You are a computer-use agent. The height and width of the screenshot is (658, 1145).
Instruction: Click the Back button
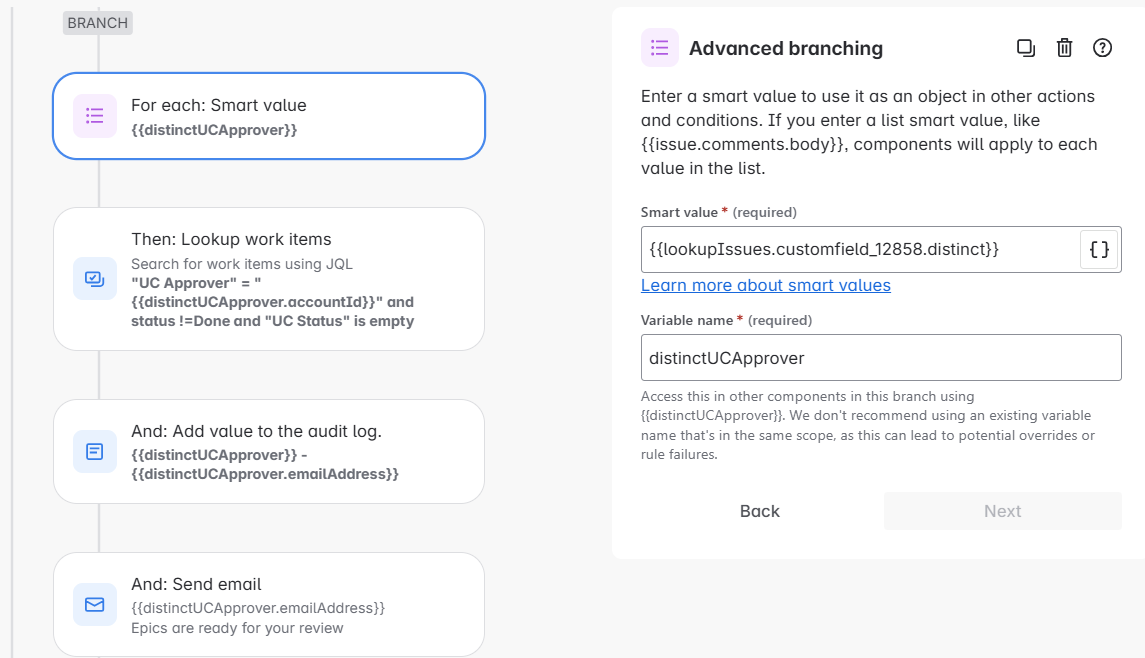[759, 511]
